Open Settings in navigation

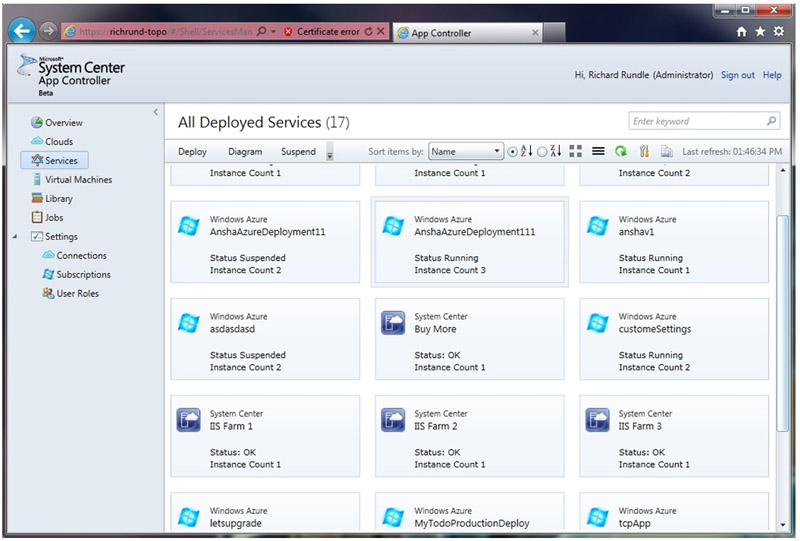(55, 236)
